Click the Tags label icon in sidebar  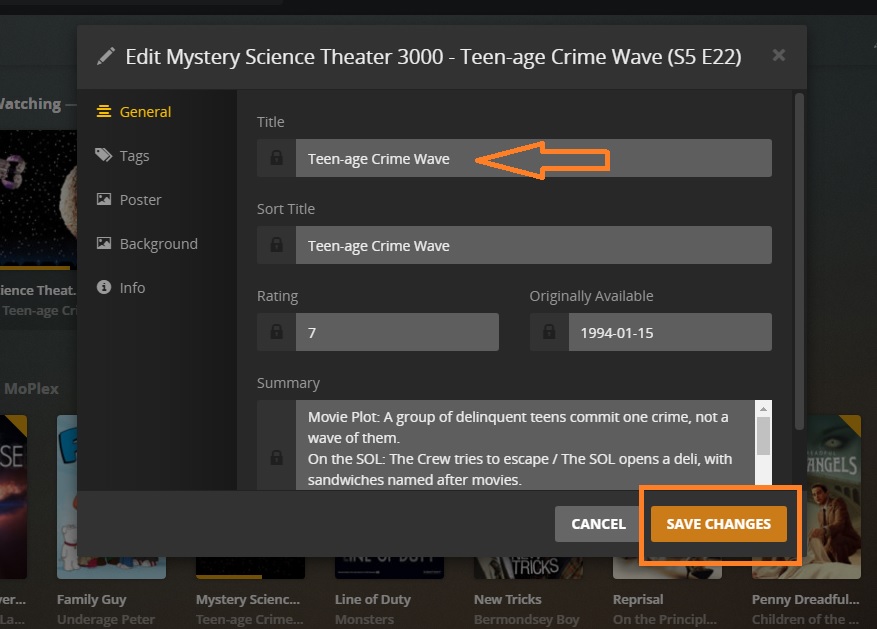click(103, 155)
